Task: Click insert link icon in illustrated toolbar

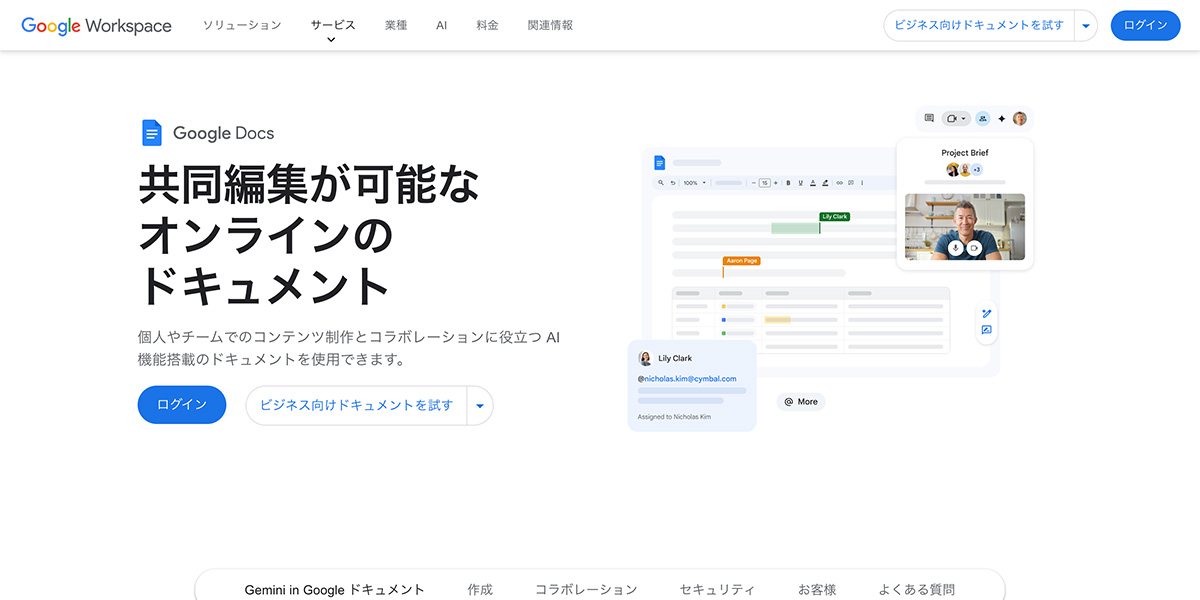Action: (x=839, y=183)
